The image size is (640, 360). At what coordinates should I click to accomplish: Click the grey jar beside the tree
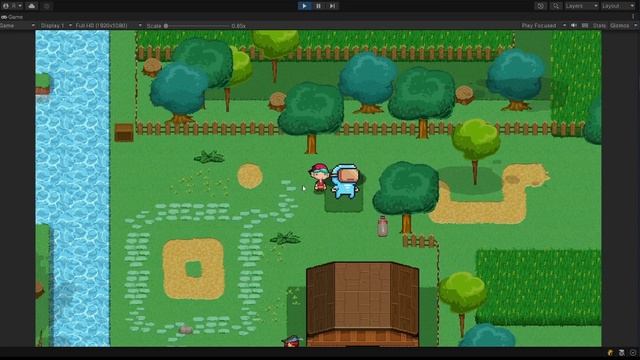click(x=382, y=227)
